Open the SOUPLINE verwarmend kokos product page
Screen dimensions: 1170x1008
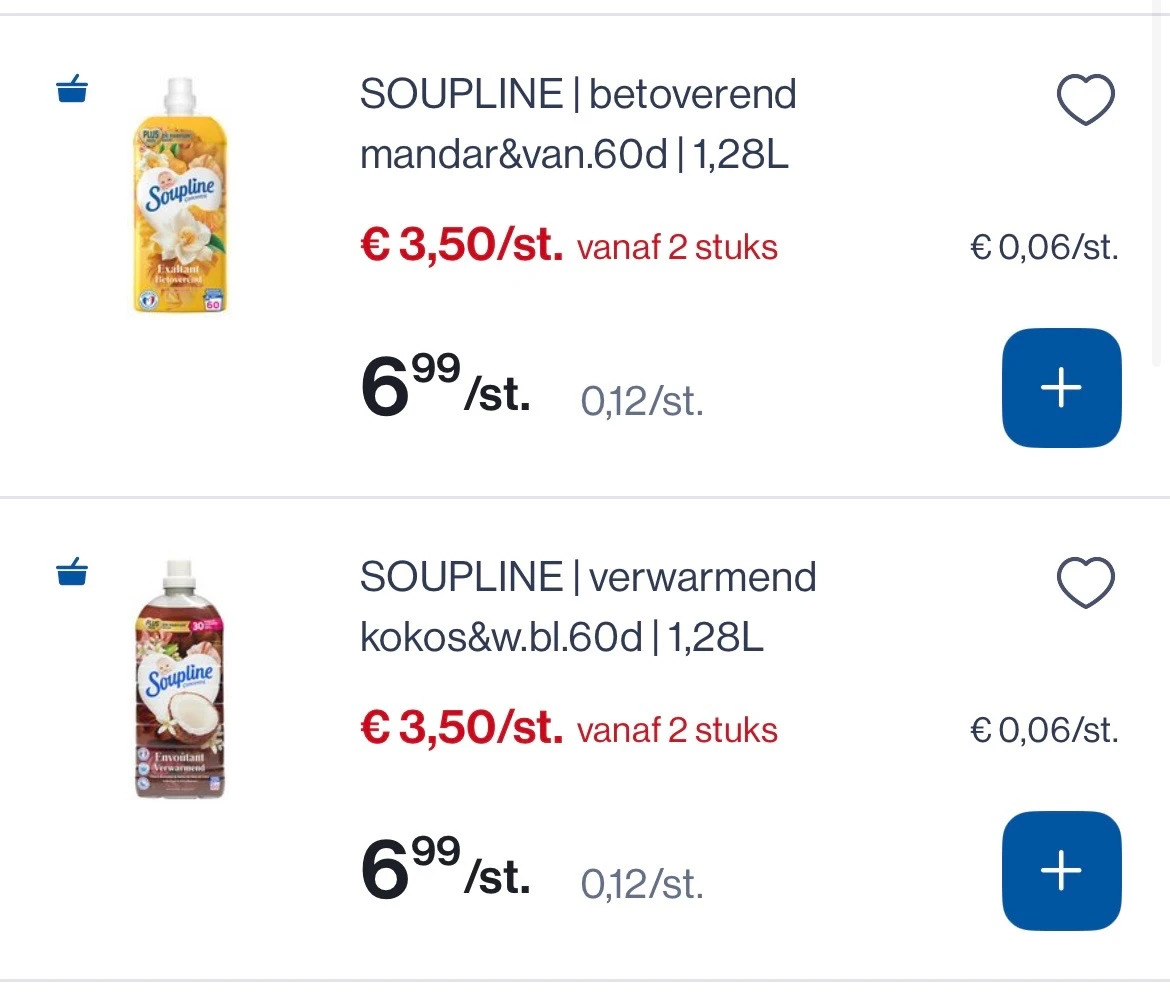click(587, 606)
